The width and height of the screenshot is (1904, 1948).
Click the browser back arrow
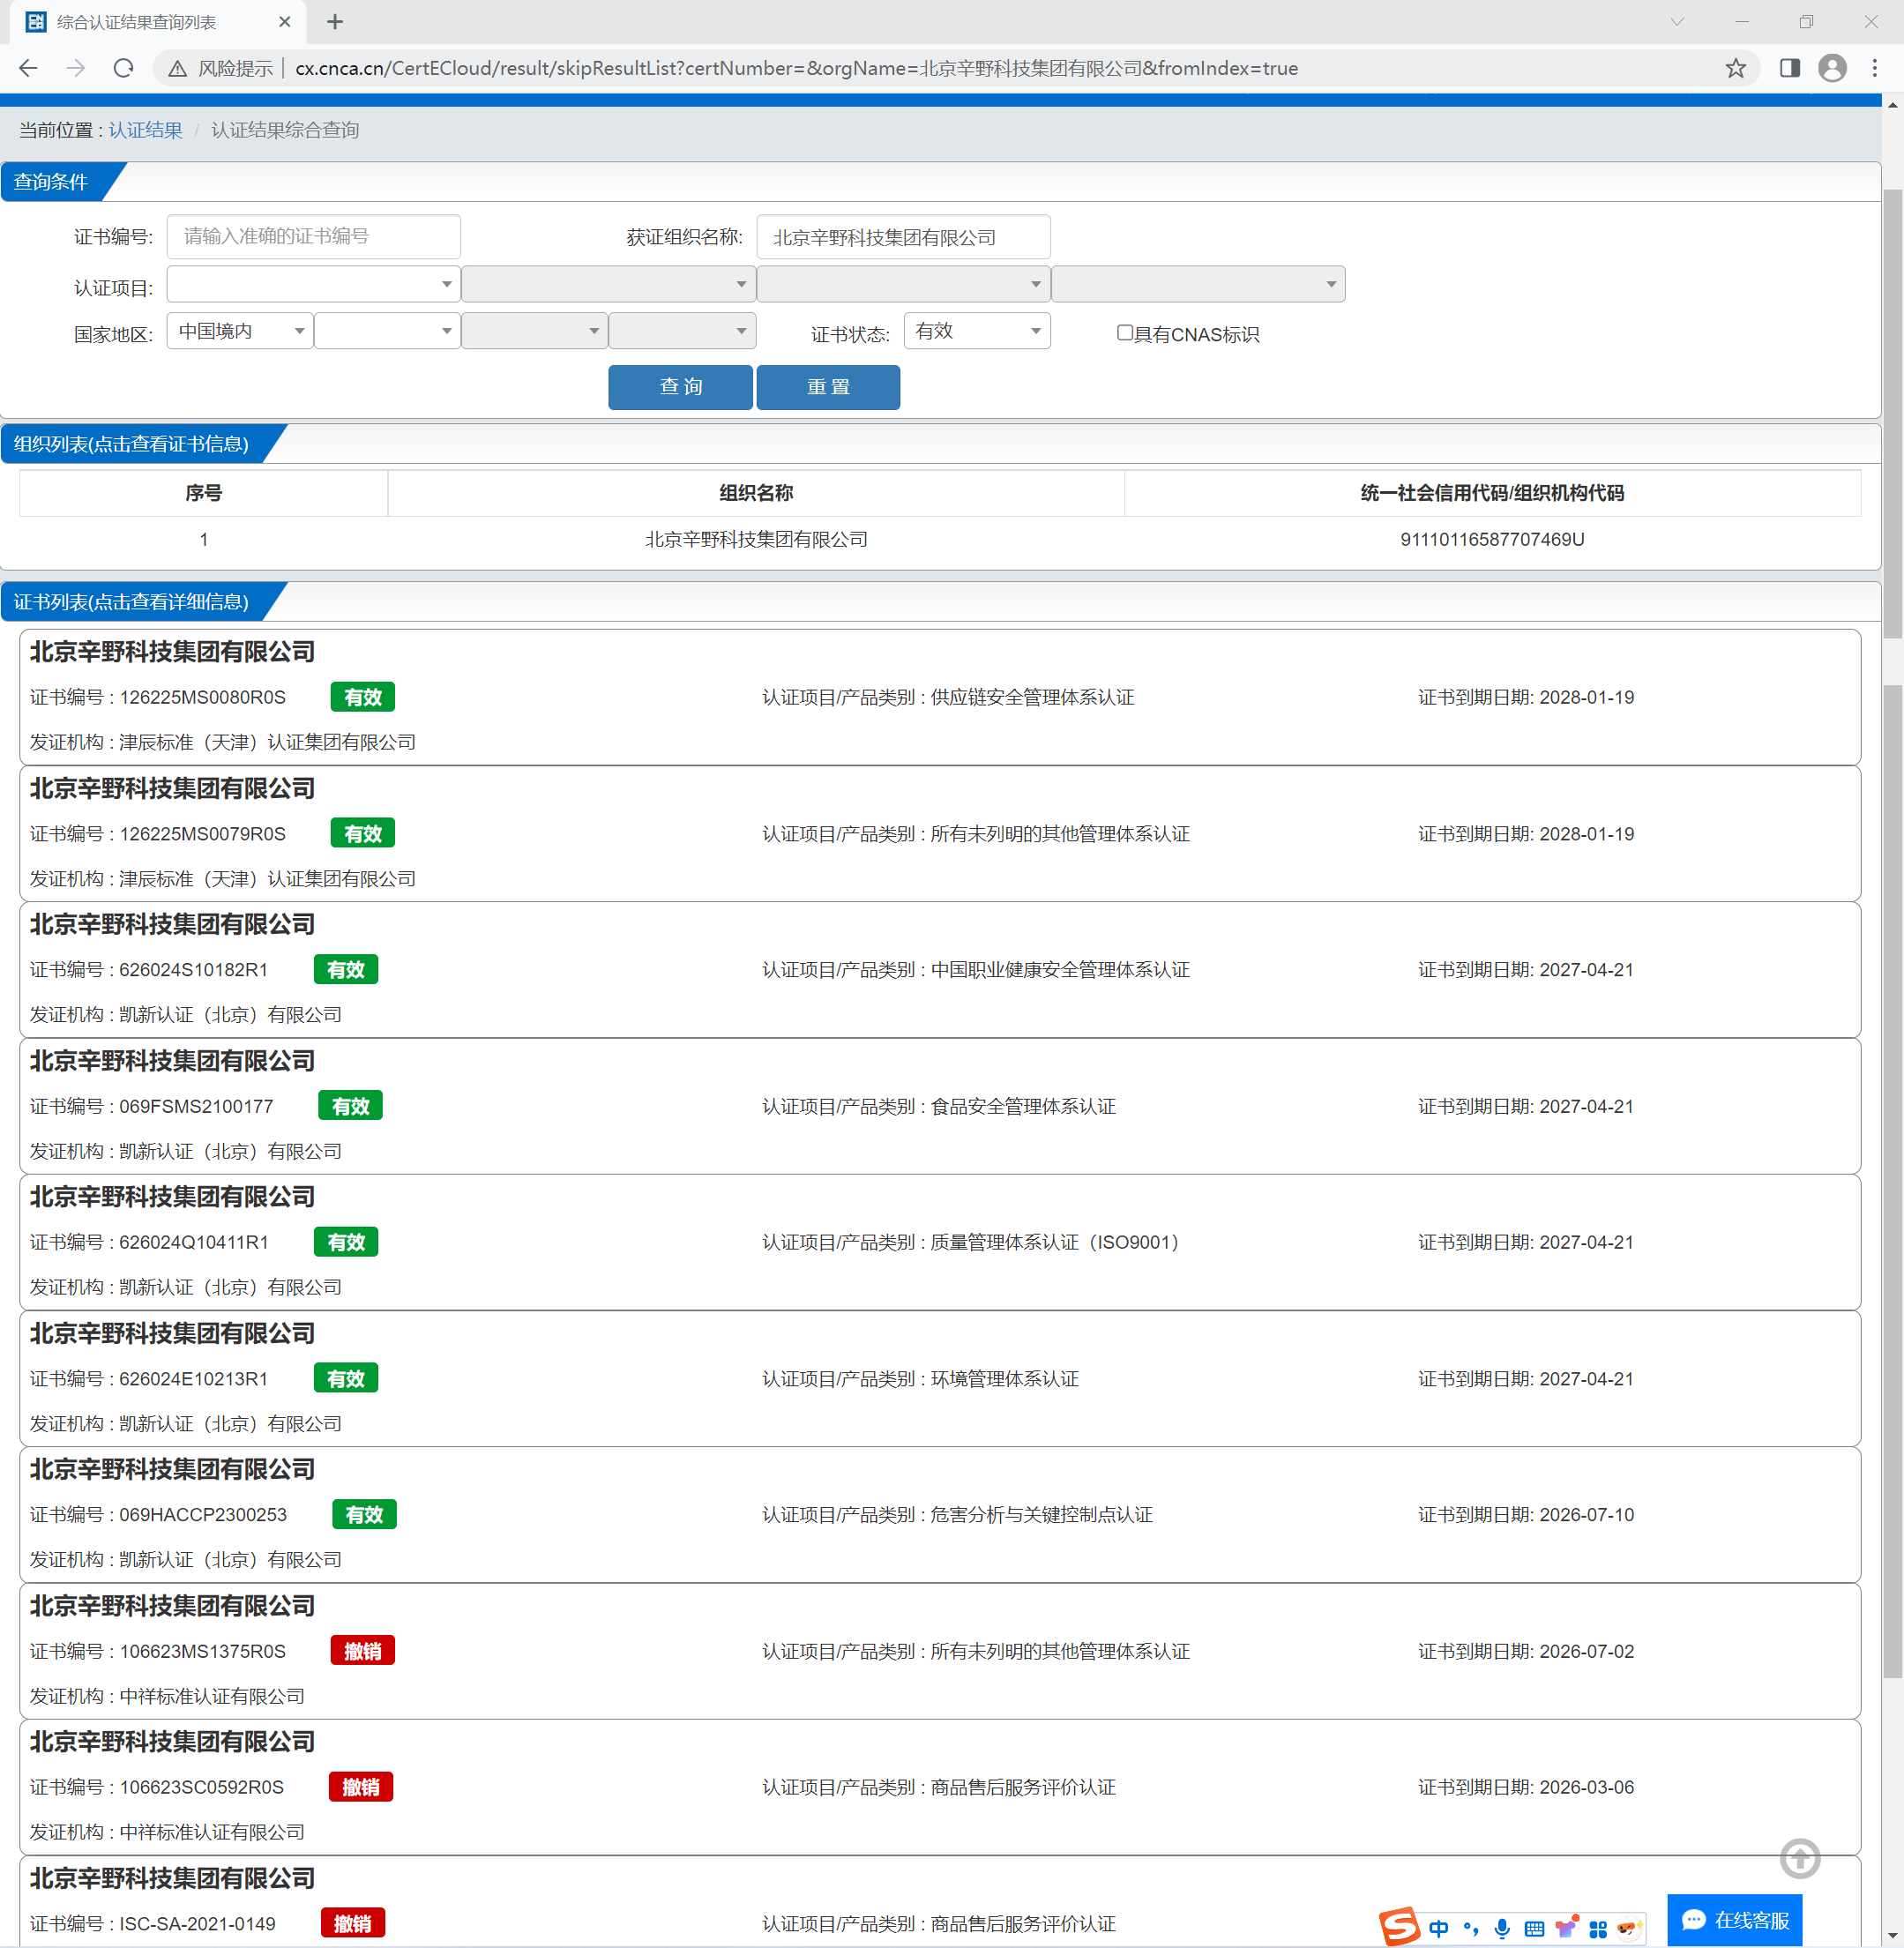(x=29, y=68)
